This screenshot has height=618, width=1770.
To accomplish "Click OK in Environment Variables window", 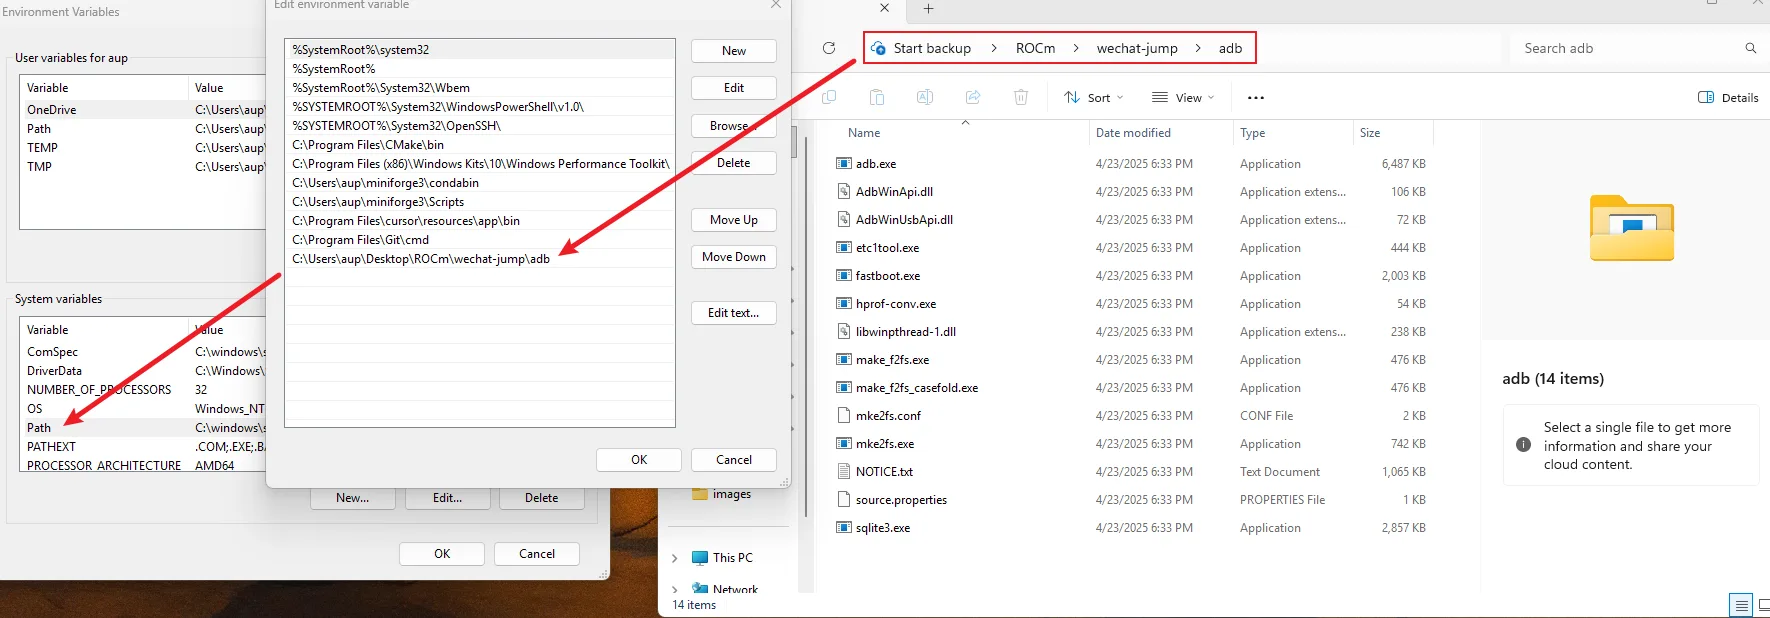I will (x=442, y=554).
